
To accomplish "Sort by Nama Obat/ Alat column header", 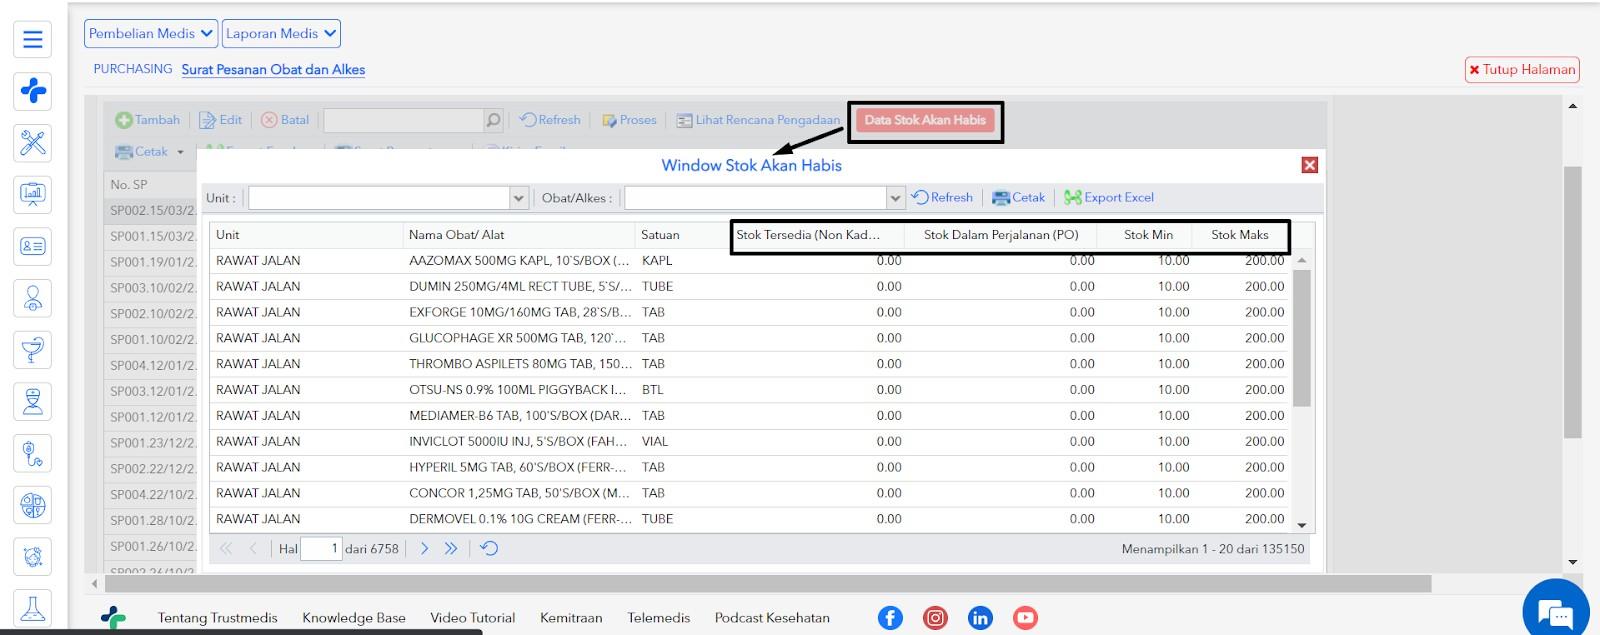I will coord(518,235).
